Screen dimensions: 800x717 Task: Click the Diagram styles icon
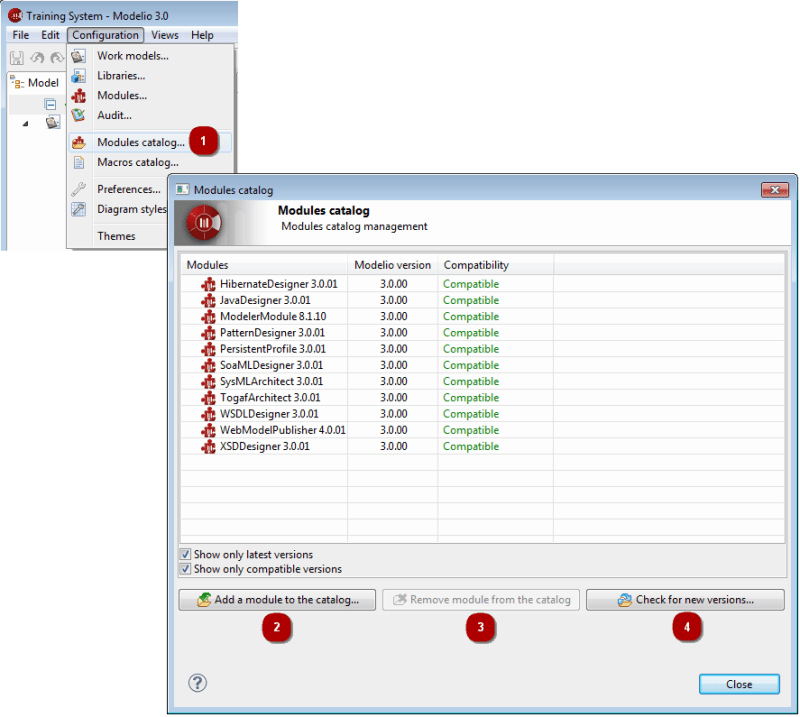(x=79, y=209)
